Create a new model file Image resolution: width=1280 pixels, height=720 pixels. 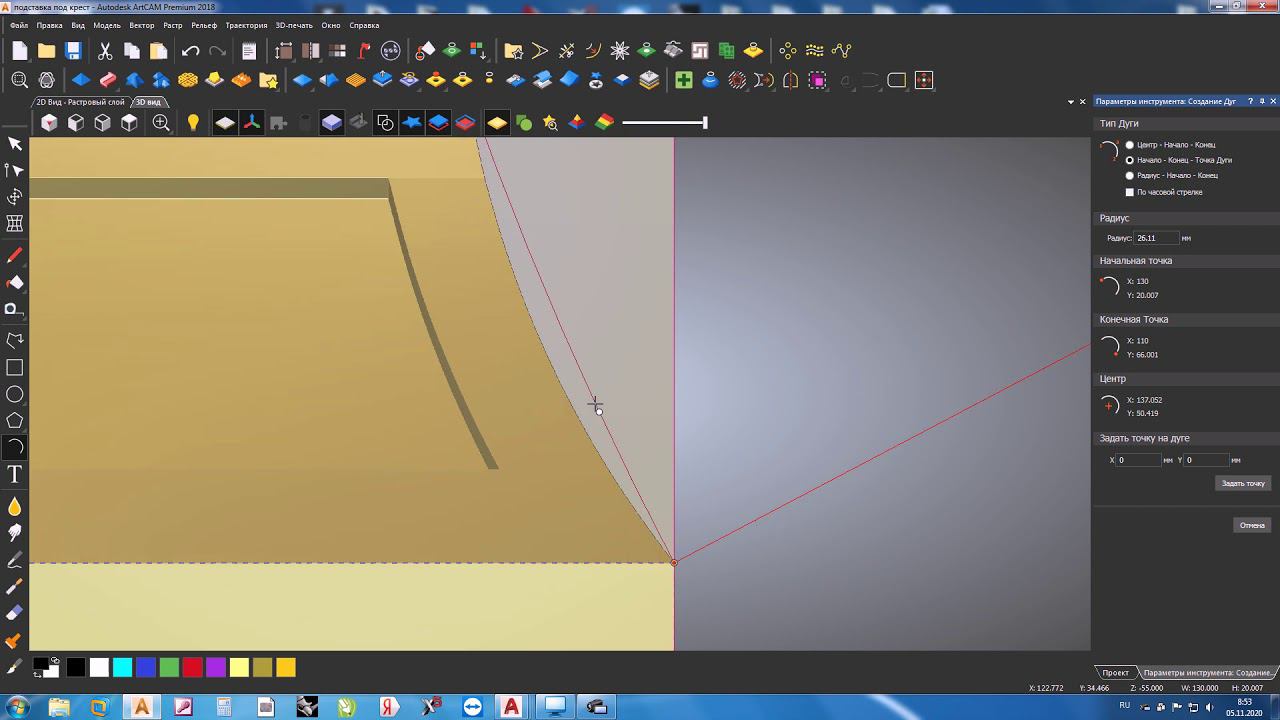point(20,51)
